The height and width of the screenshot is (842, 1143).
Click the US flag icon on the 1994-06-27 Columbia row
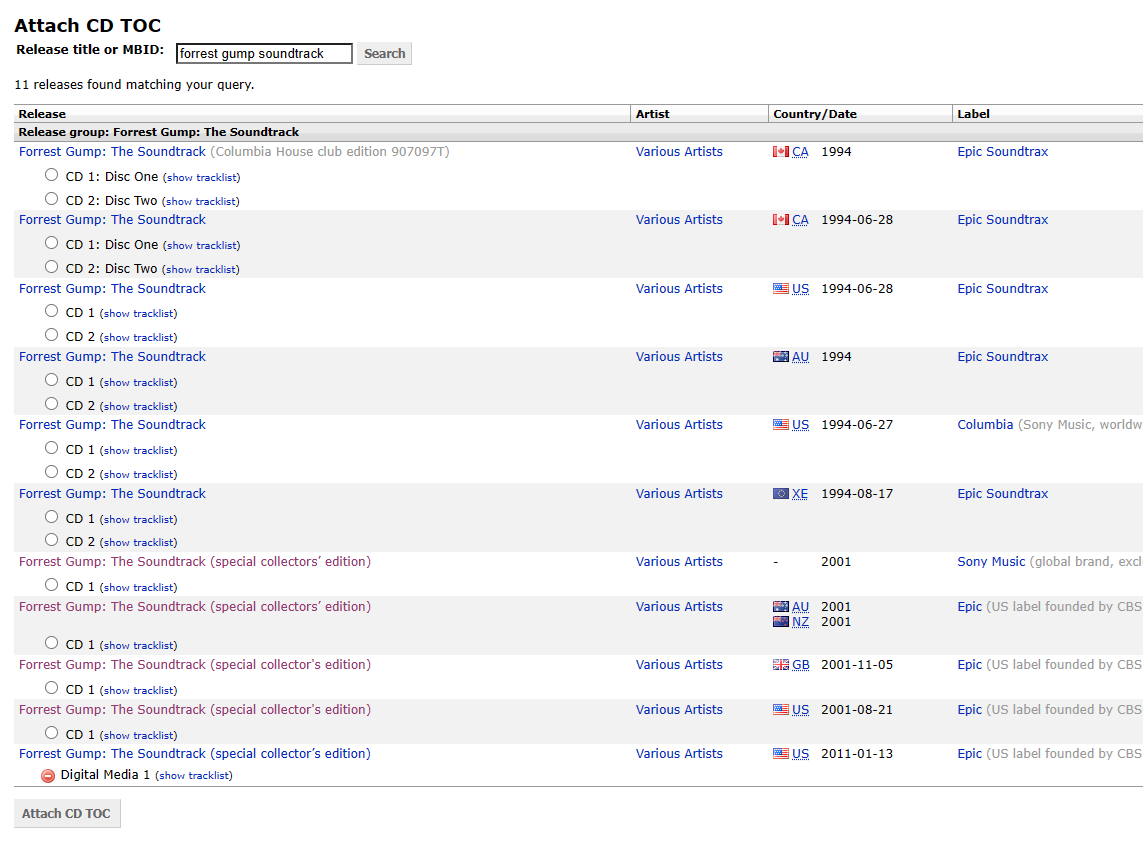[781, 424]
